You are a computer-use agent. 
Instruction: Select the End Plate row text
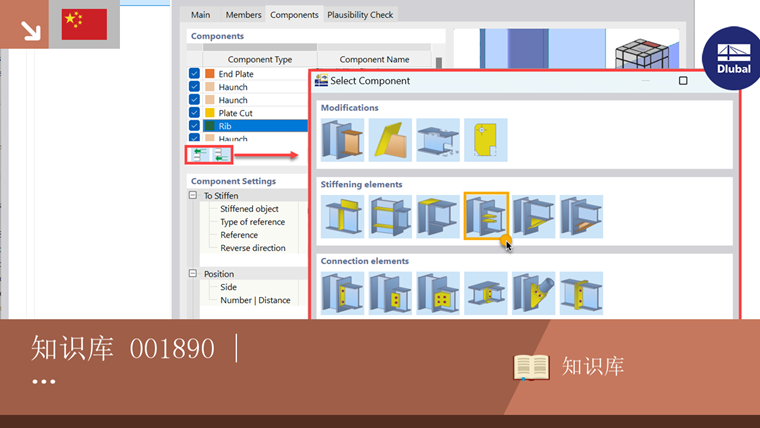click(x=236, y=74)
